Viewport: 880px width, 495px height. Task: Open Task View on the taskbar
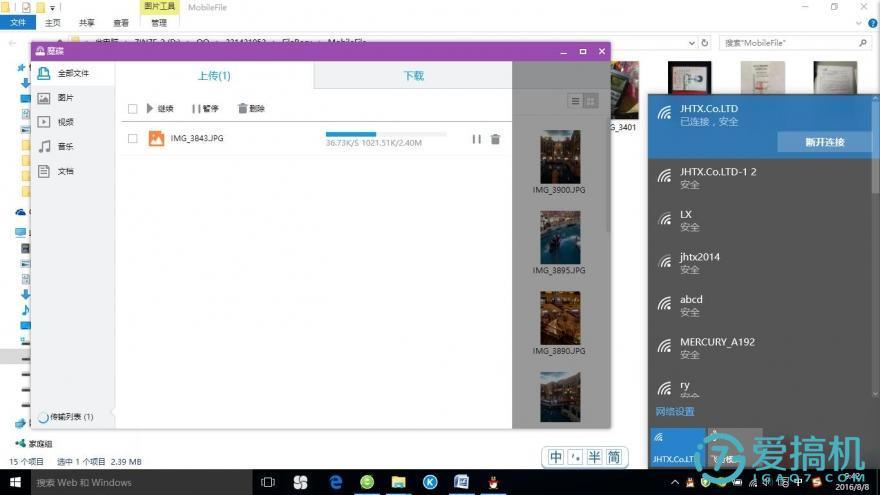(268, 482)
